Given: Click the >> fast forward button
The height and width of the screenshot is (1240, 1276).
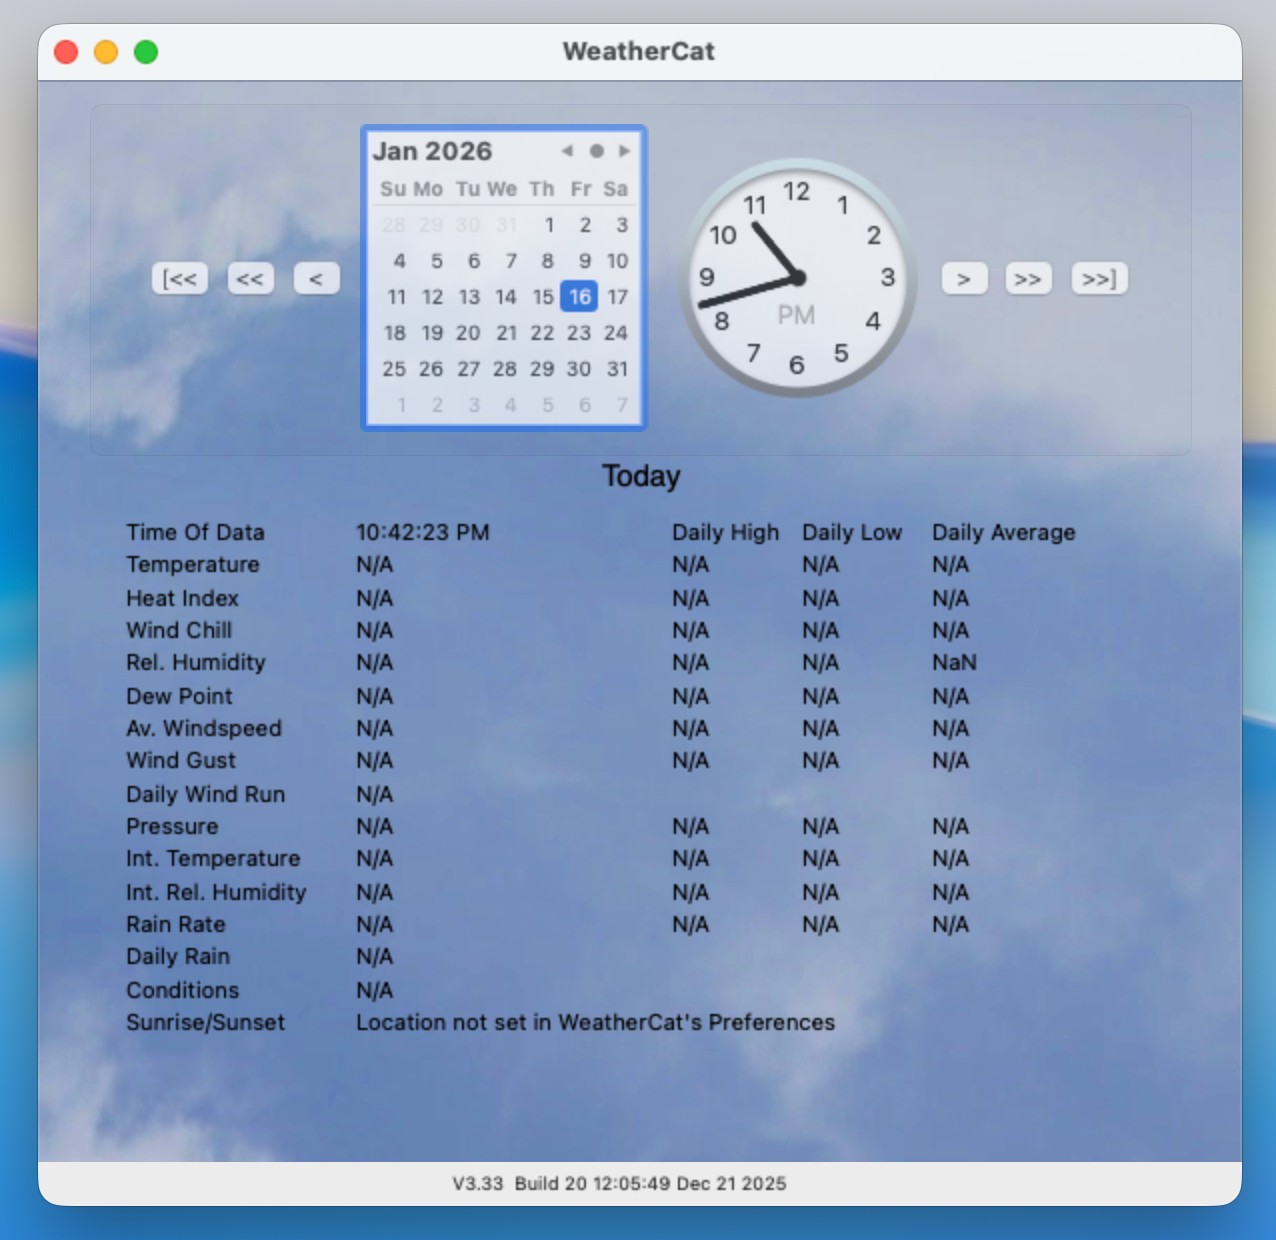Looking at the screenshot, I should tap(1028, 279).
